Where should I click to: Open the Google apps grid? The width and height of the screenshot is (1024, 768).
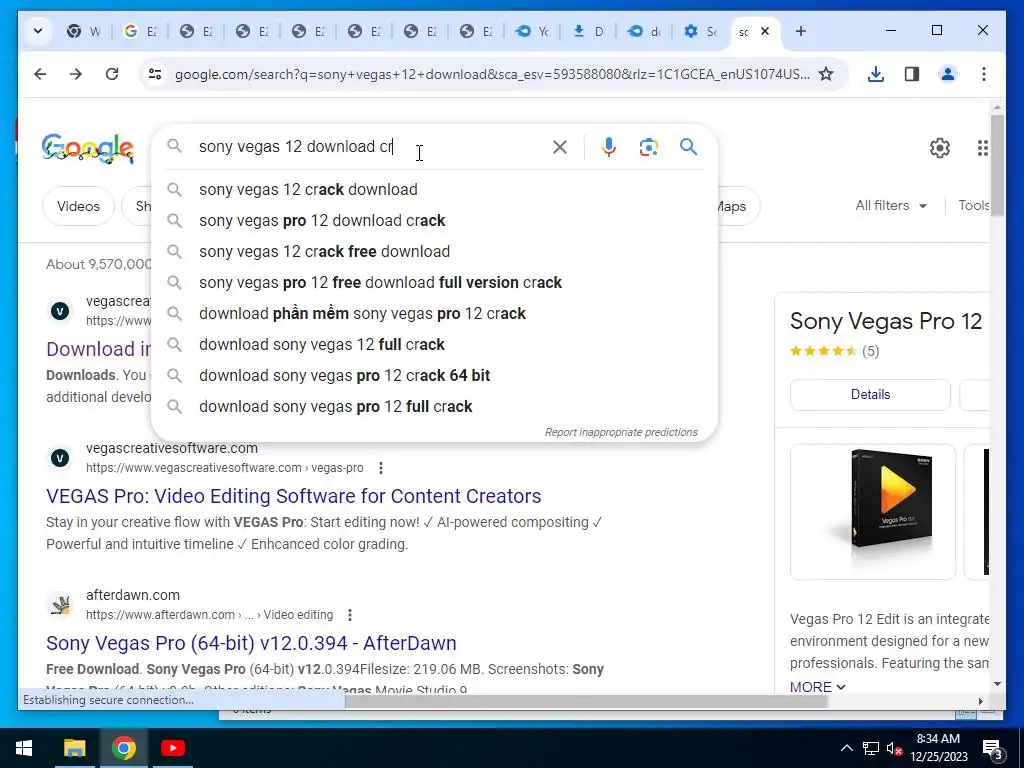click(982, 148)
